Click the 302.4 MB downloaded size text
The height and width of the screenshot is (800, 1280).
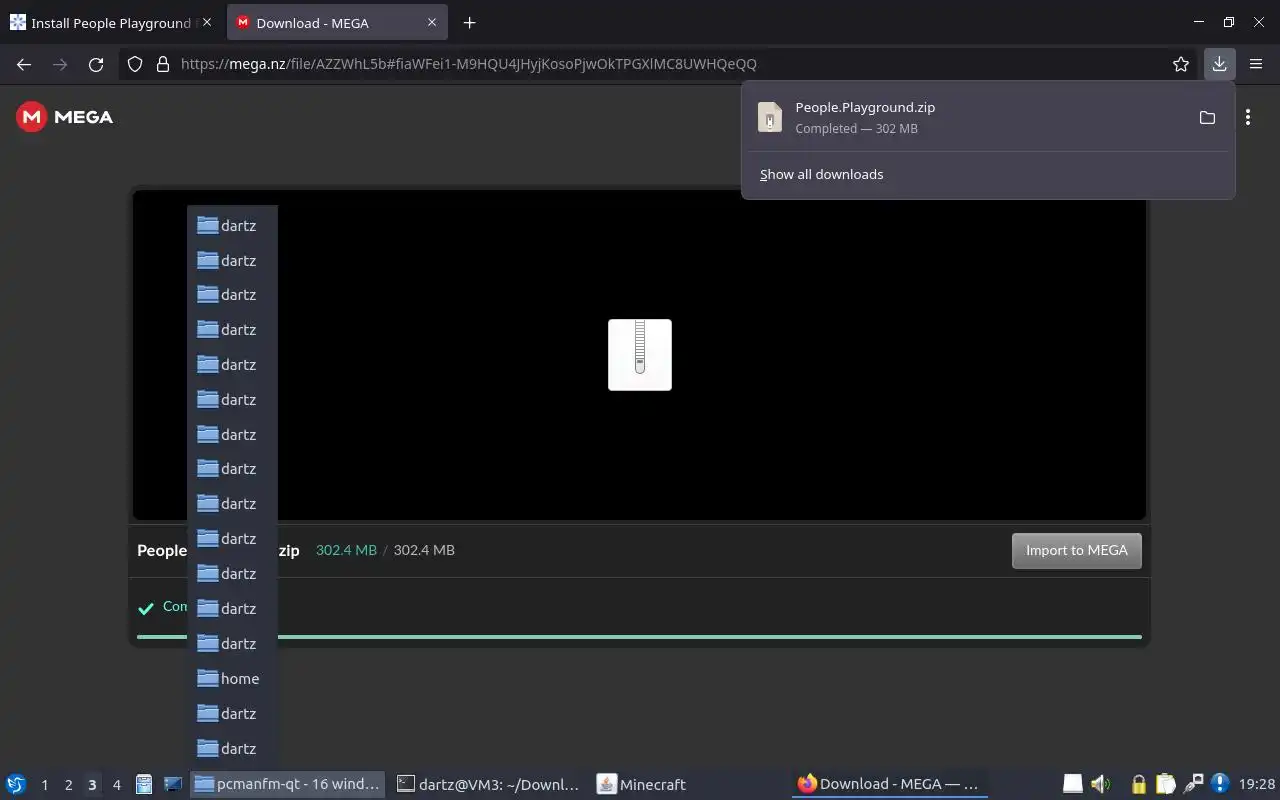click(x=346, y=550)
